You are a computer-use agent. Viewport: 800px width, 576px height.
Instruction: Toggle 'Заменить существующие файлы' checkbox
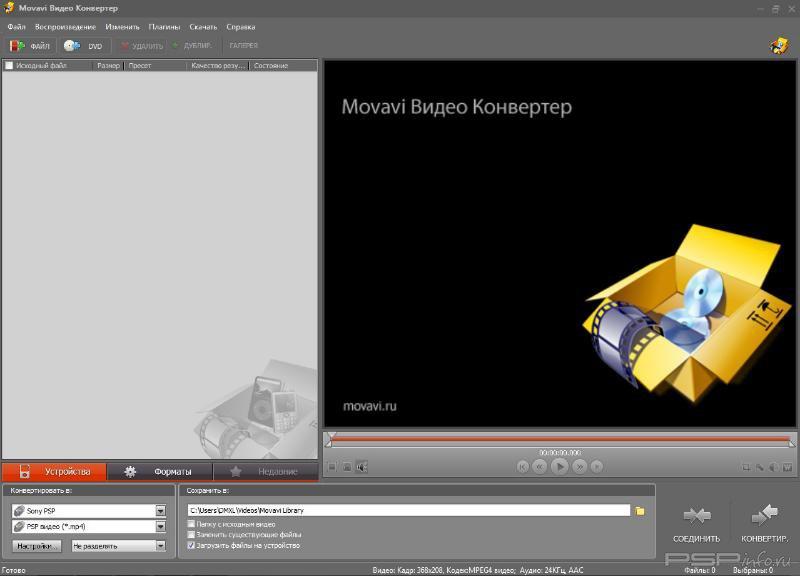[192, 535]
